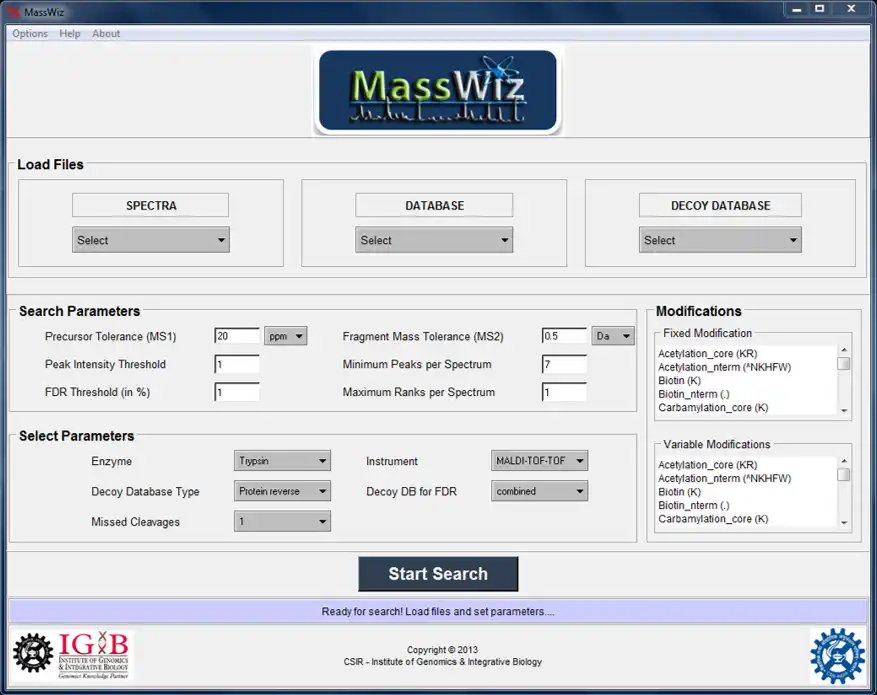Click the Ready for search status message

coord(438,612)
